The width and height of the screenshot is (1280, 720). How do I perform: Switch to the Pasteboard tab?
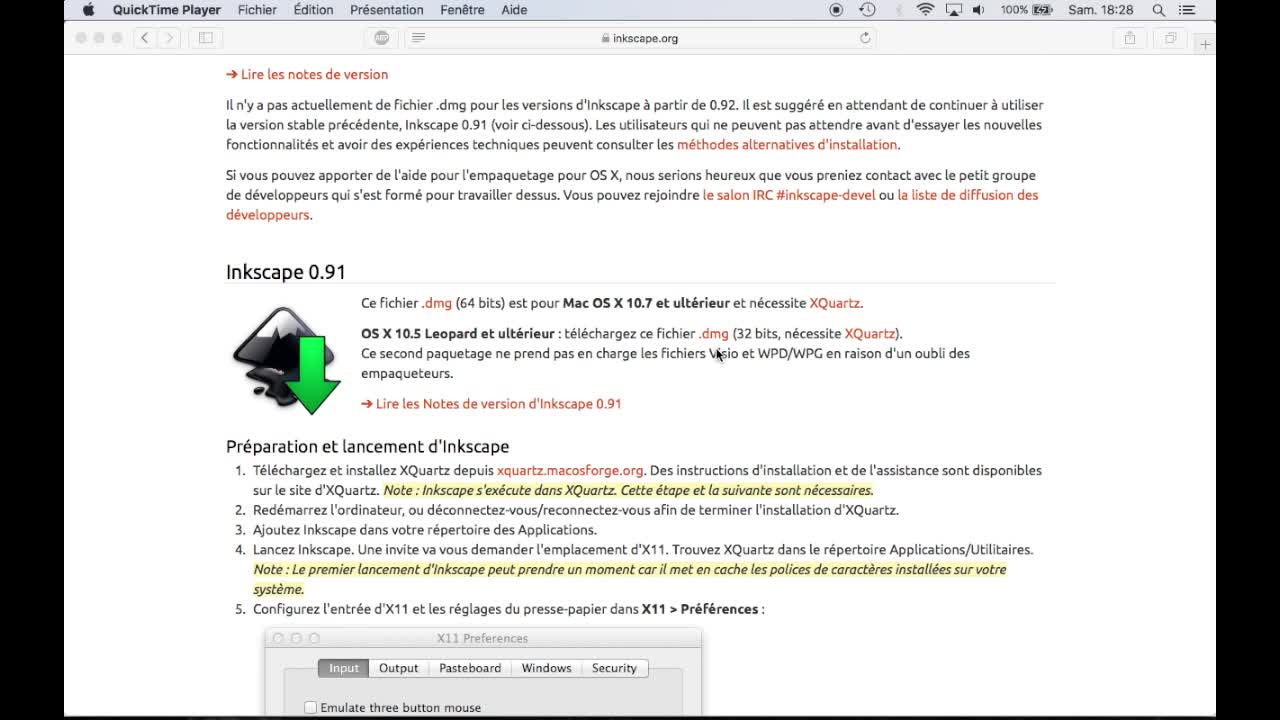click(x=469, y=668)
